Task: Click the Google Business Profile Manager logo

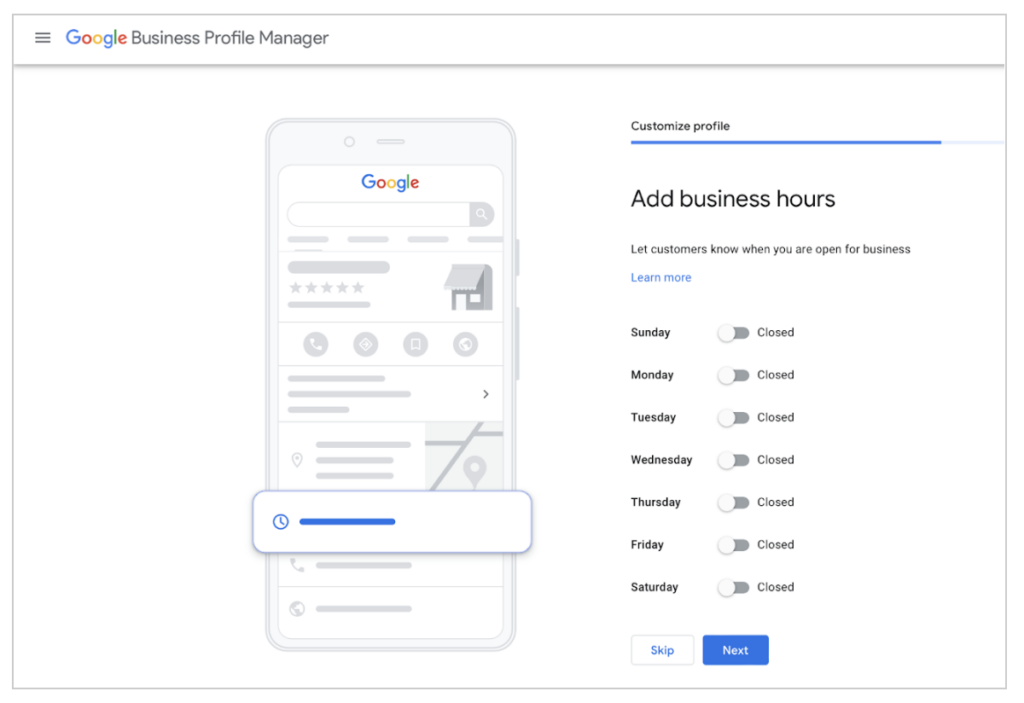Action: pyautogui.click(x=197, y=38)
